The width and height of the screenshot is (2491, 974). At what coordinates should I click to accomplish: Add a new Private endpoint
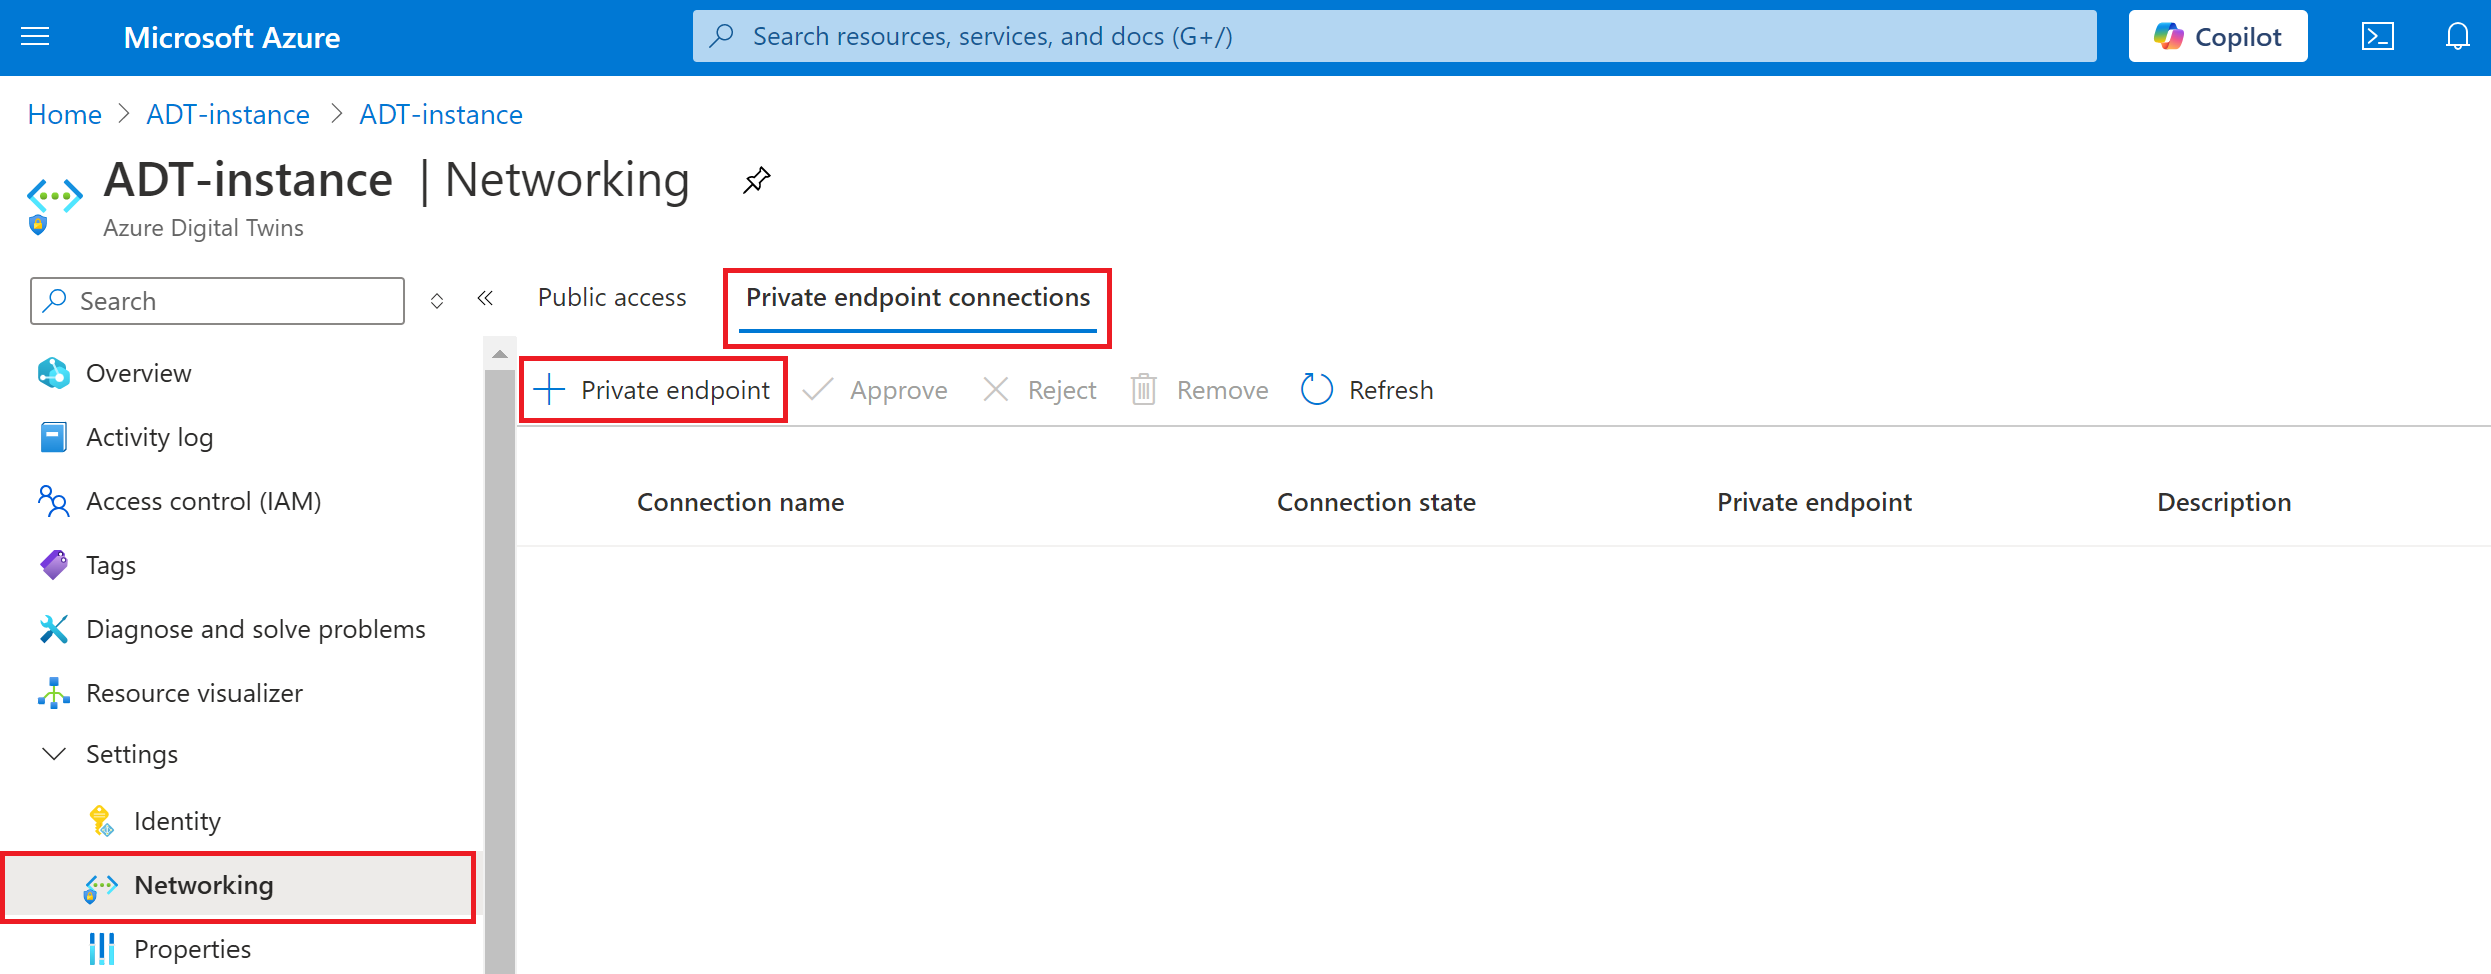coord(653,390)
